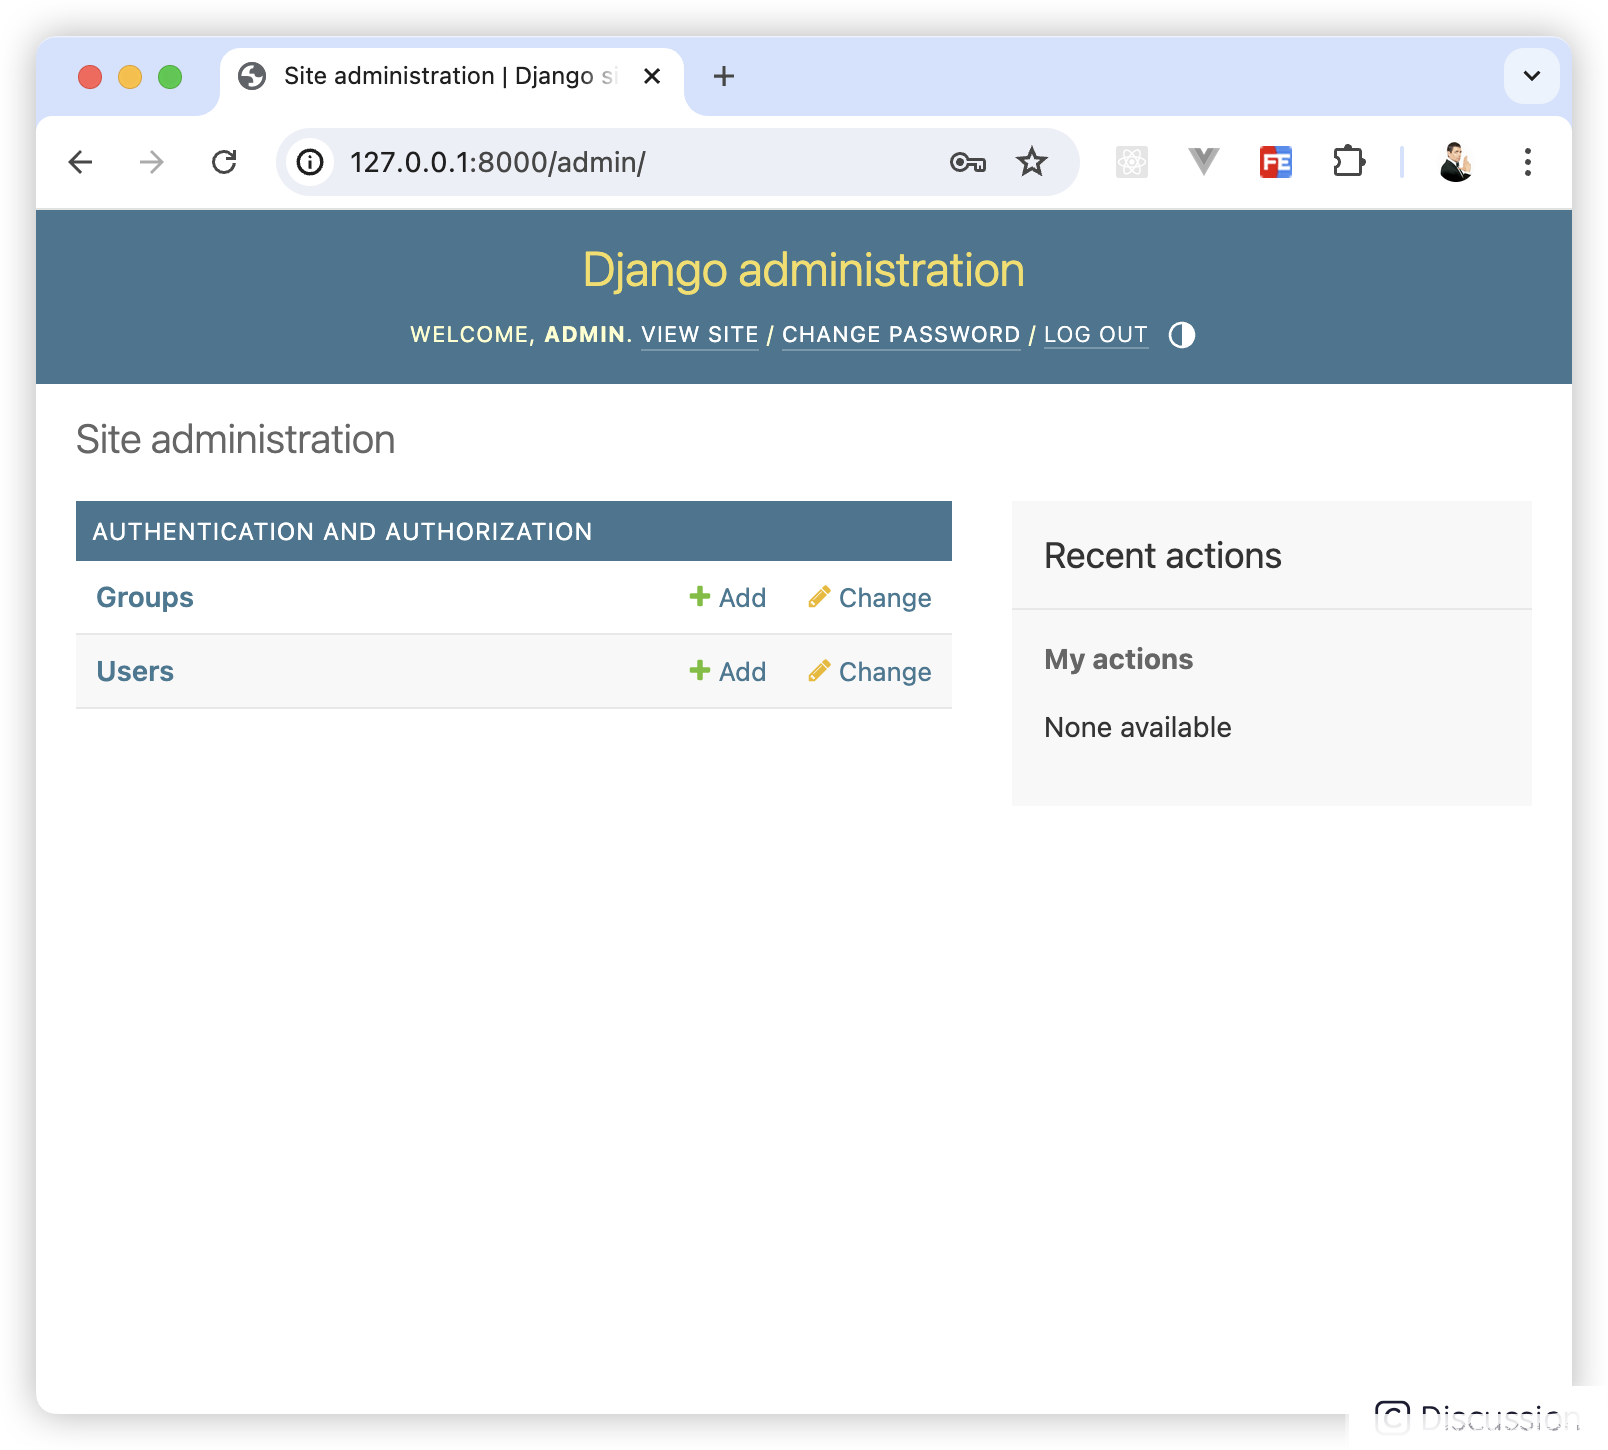Bookmark this page with the star icon
The height and width of the screenshot is (1450, 1608).
[x=1031, y=162]
